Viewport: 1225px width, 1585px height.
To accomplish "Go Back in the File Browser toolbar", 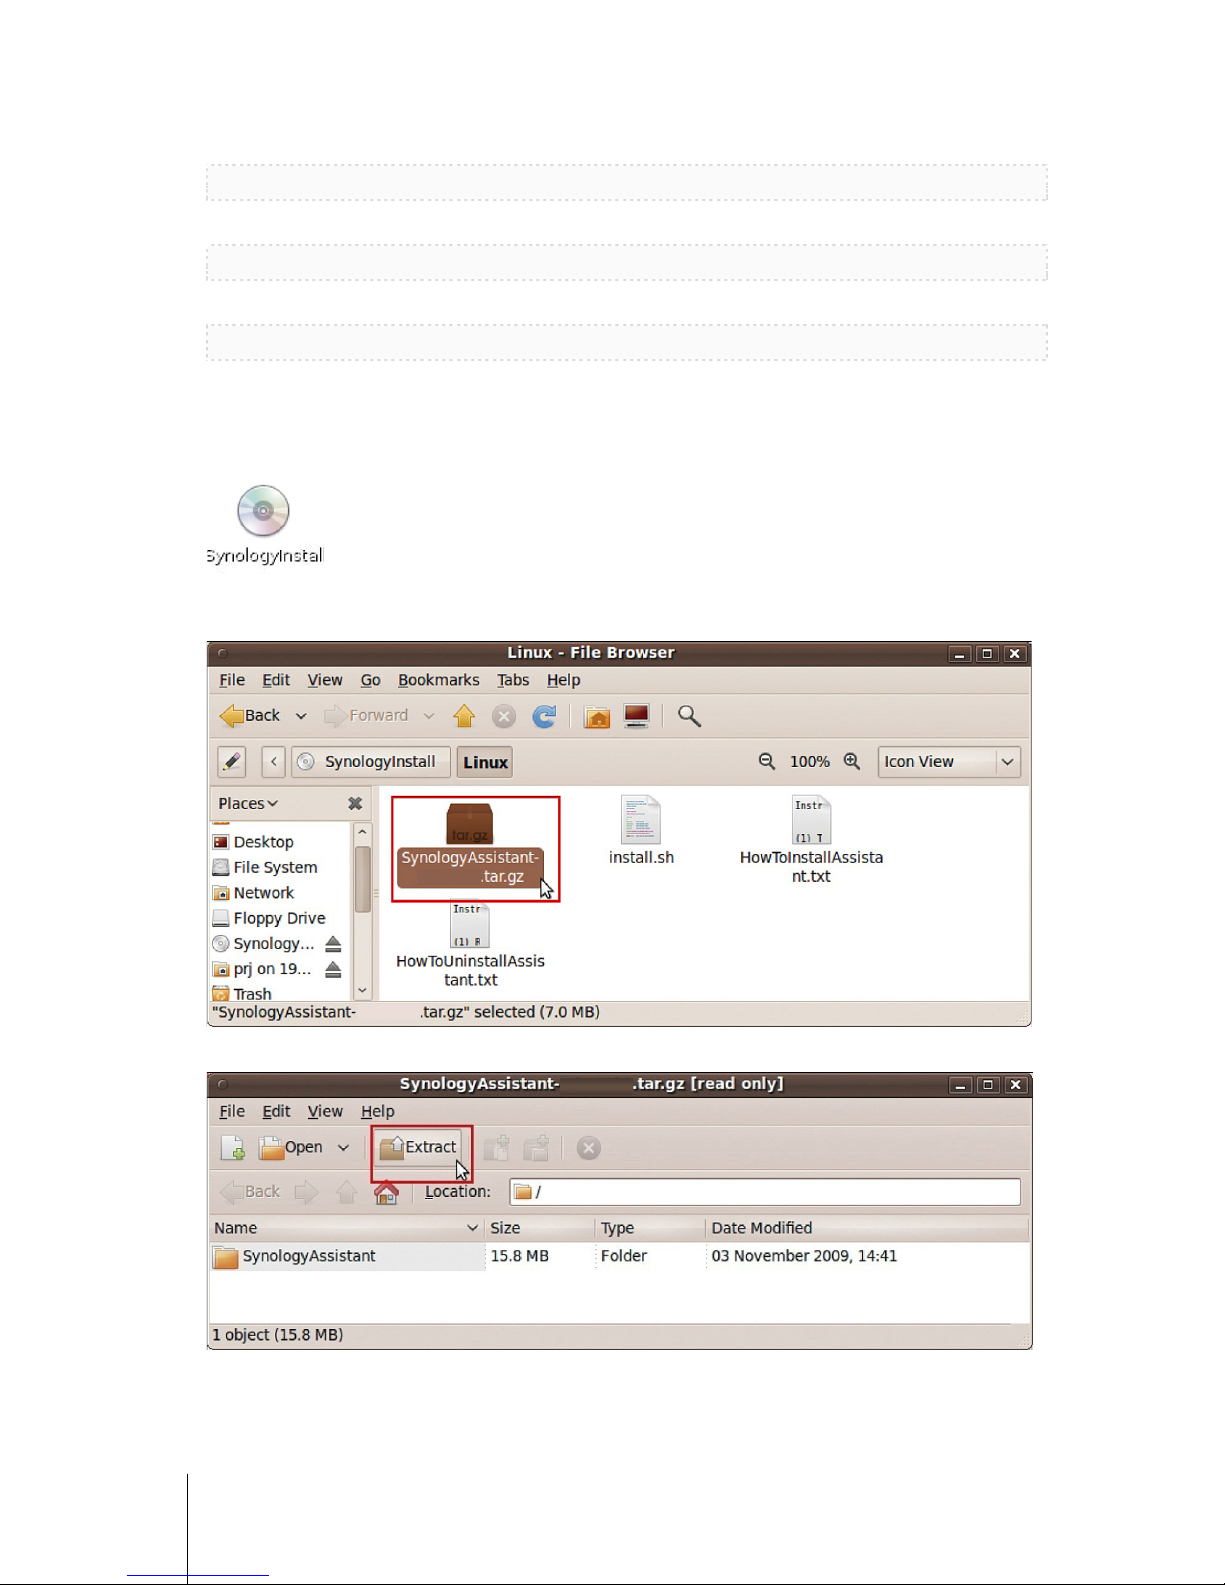I will [x=250, y=716].
